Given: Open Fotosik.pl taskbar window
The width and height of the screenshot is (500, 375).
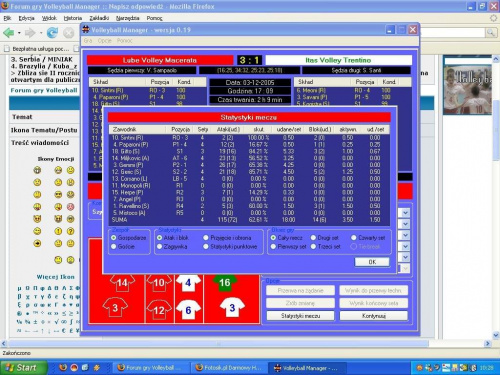Looking at the screenshot, I should (x=229, y=368).
